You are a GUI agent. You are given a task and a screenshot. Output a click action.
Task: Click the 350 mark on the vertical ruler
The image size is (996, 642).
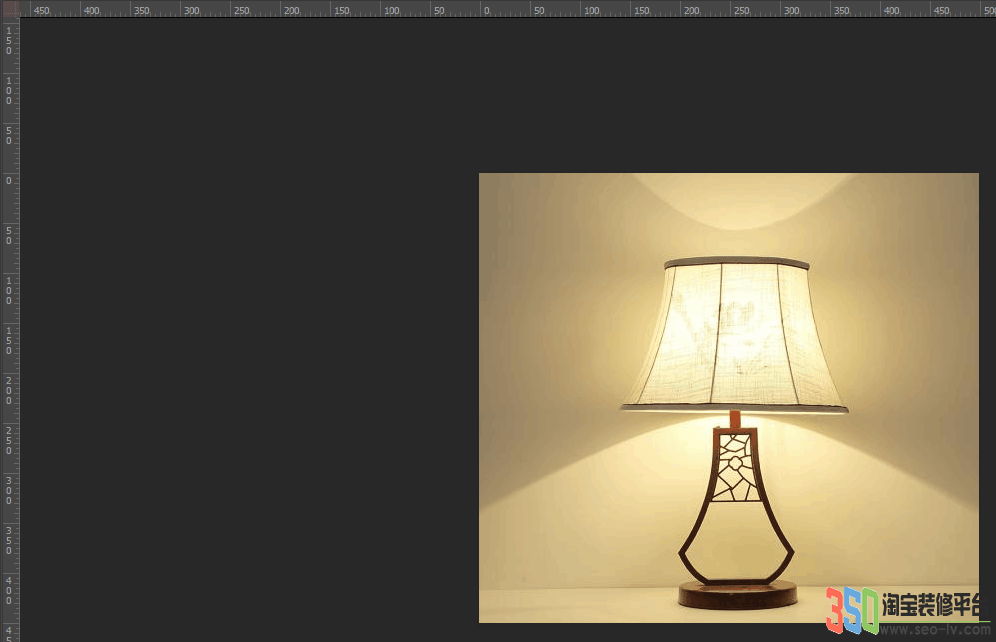[9, 540]
